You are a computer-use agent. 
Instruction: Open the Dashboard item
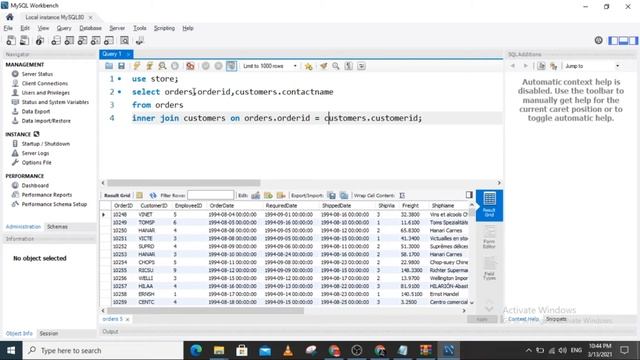[35, 185]
